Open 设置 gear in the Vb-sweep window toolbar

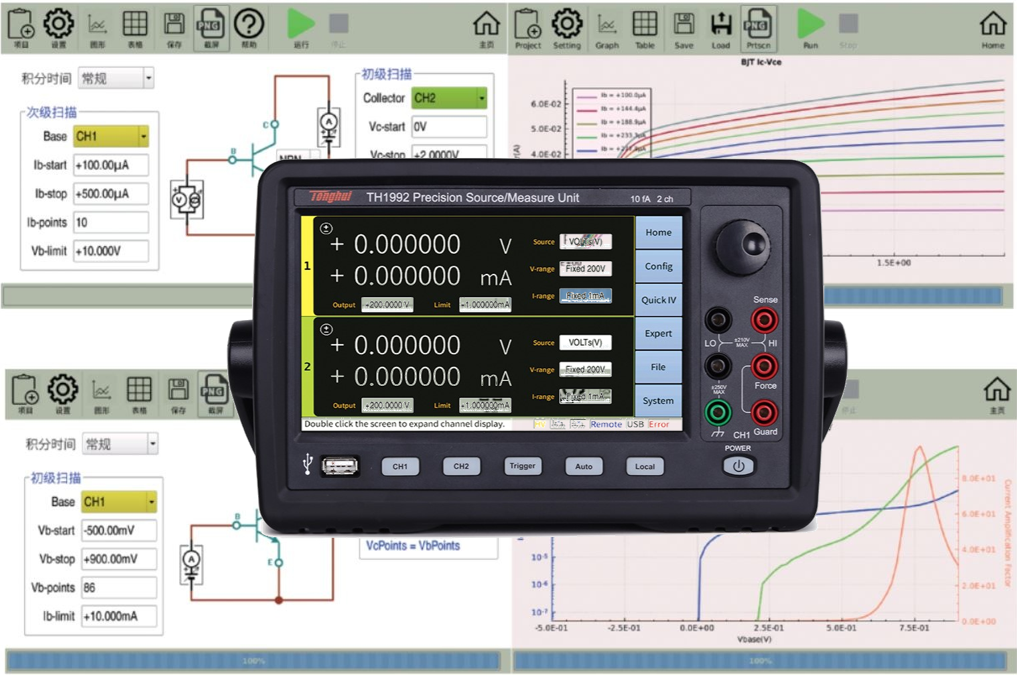click(63, 393)
